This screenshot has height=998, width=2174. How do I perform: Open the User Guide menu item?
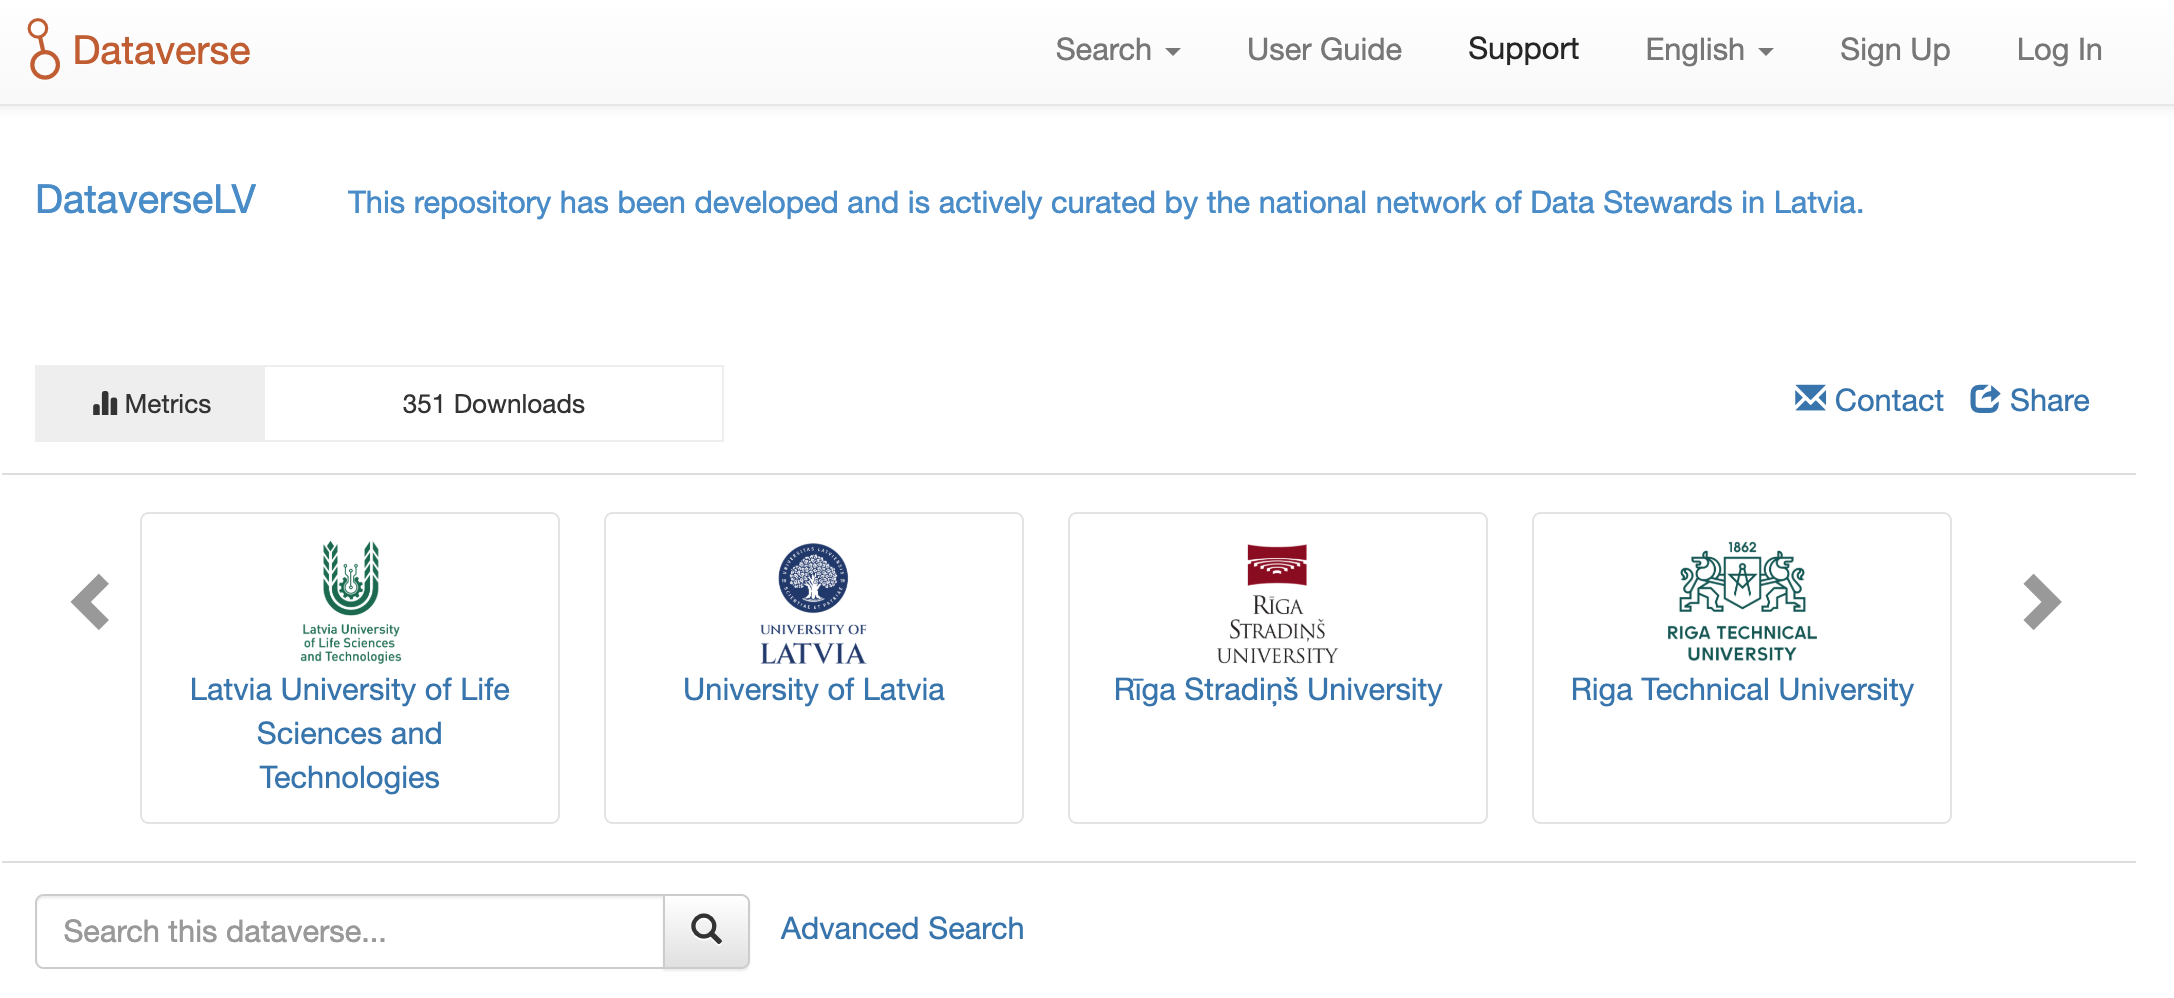tap(1323, 50)
